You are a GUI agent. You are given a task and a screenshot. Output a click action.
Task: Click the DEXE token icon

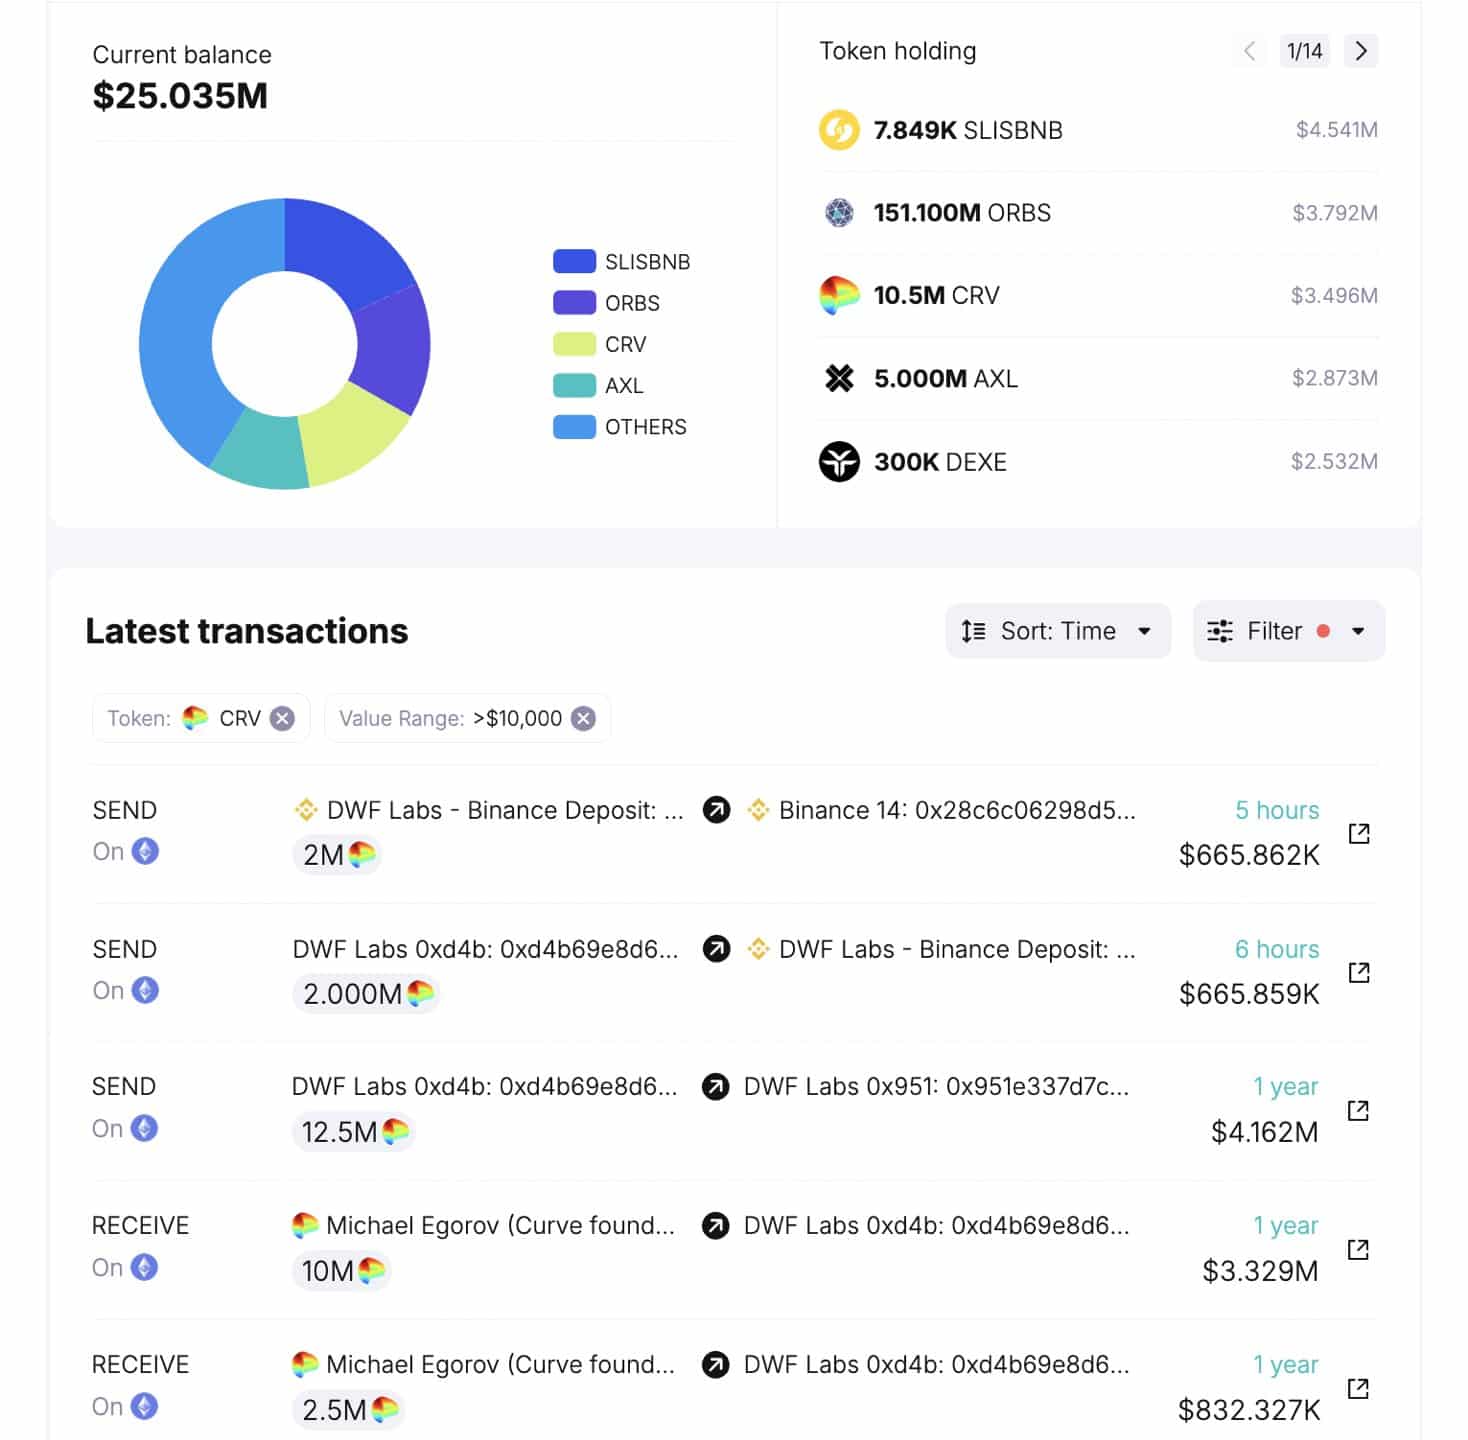coord(838,461)
